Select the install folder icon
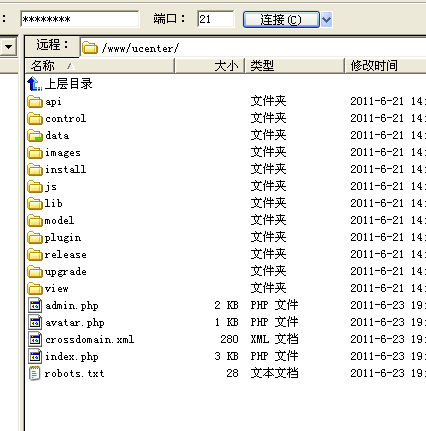Image resolution: width=426 pixels, height=431 pixels. (x=35, y=170)
